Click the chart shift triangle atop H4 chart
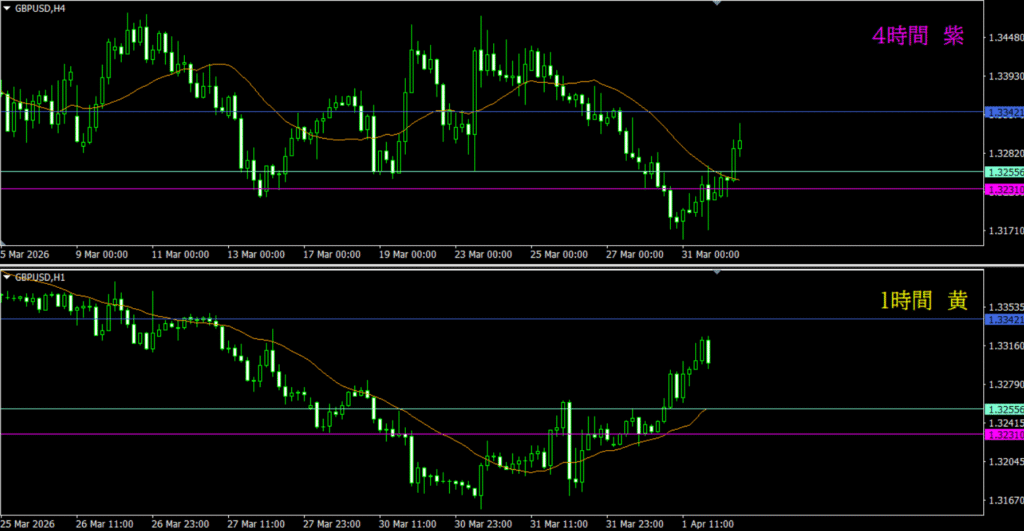Image resolution: width=1024 pixels, height=531 pixels. 717,4
